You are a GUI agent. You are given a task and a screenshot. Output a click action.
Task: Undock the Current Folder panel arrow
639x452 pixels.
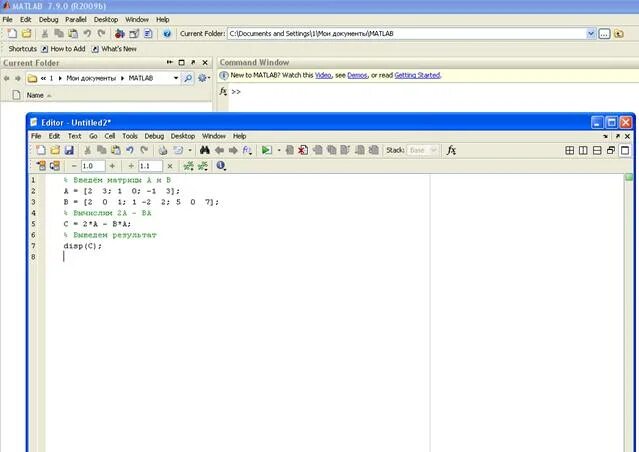[x=193, y=62]
